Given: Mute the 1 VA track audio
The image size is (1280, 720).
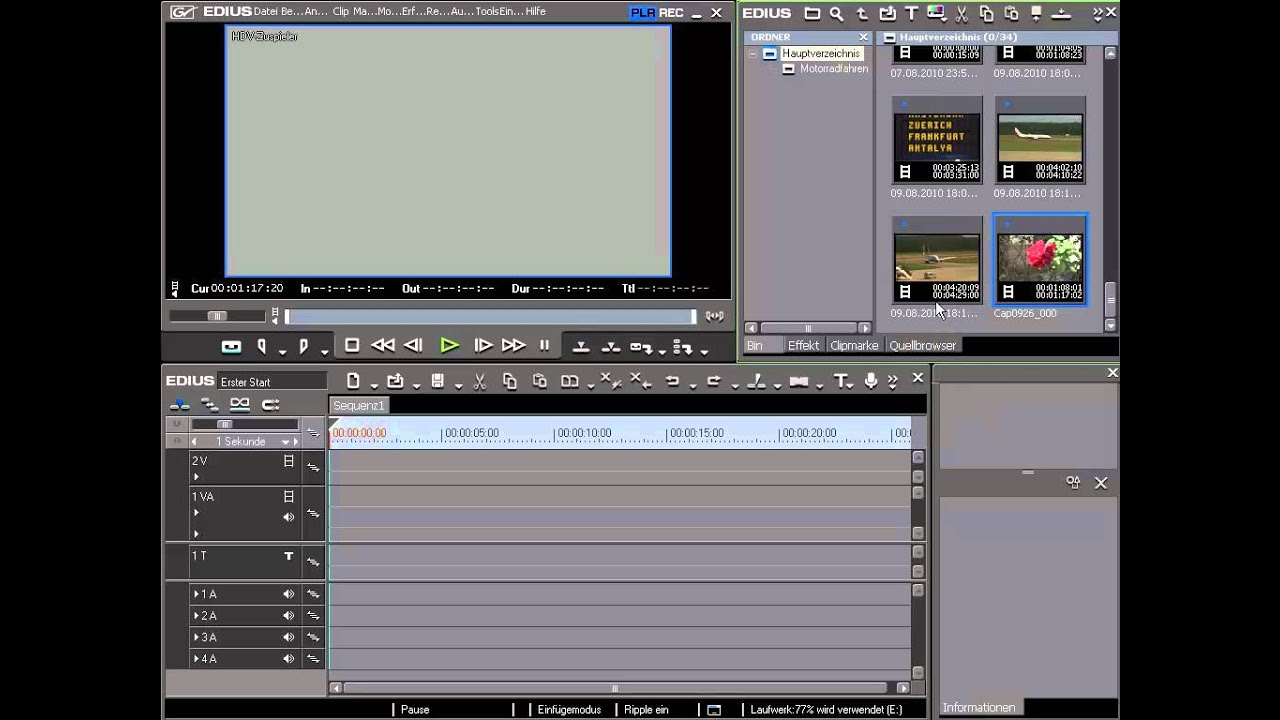Looking at the screenshot, I should point(288,517).
